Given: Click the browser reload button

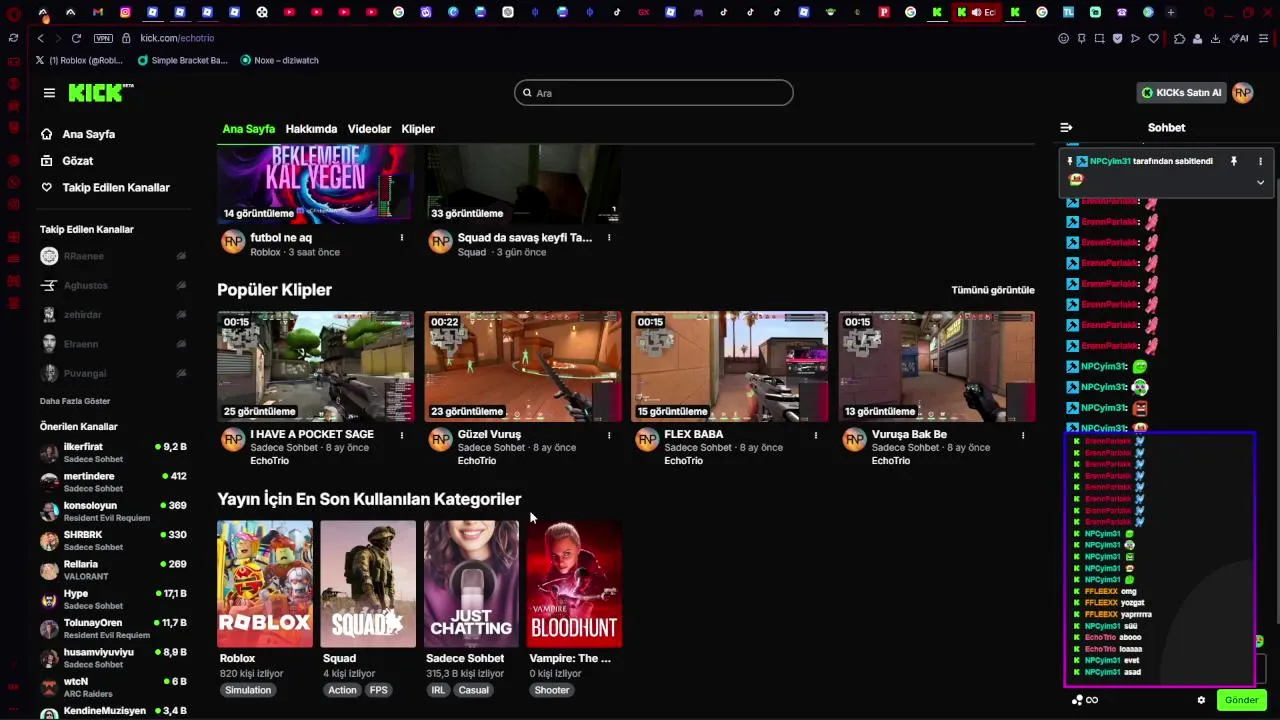Looking at the screenshot, I should (76, 38).
